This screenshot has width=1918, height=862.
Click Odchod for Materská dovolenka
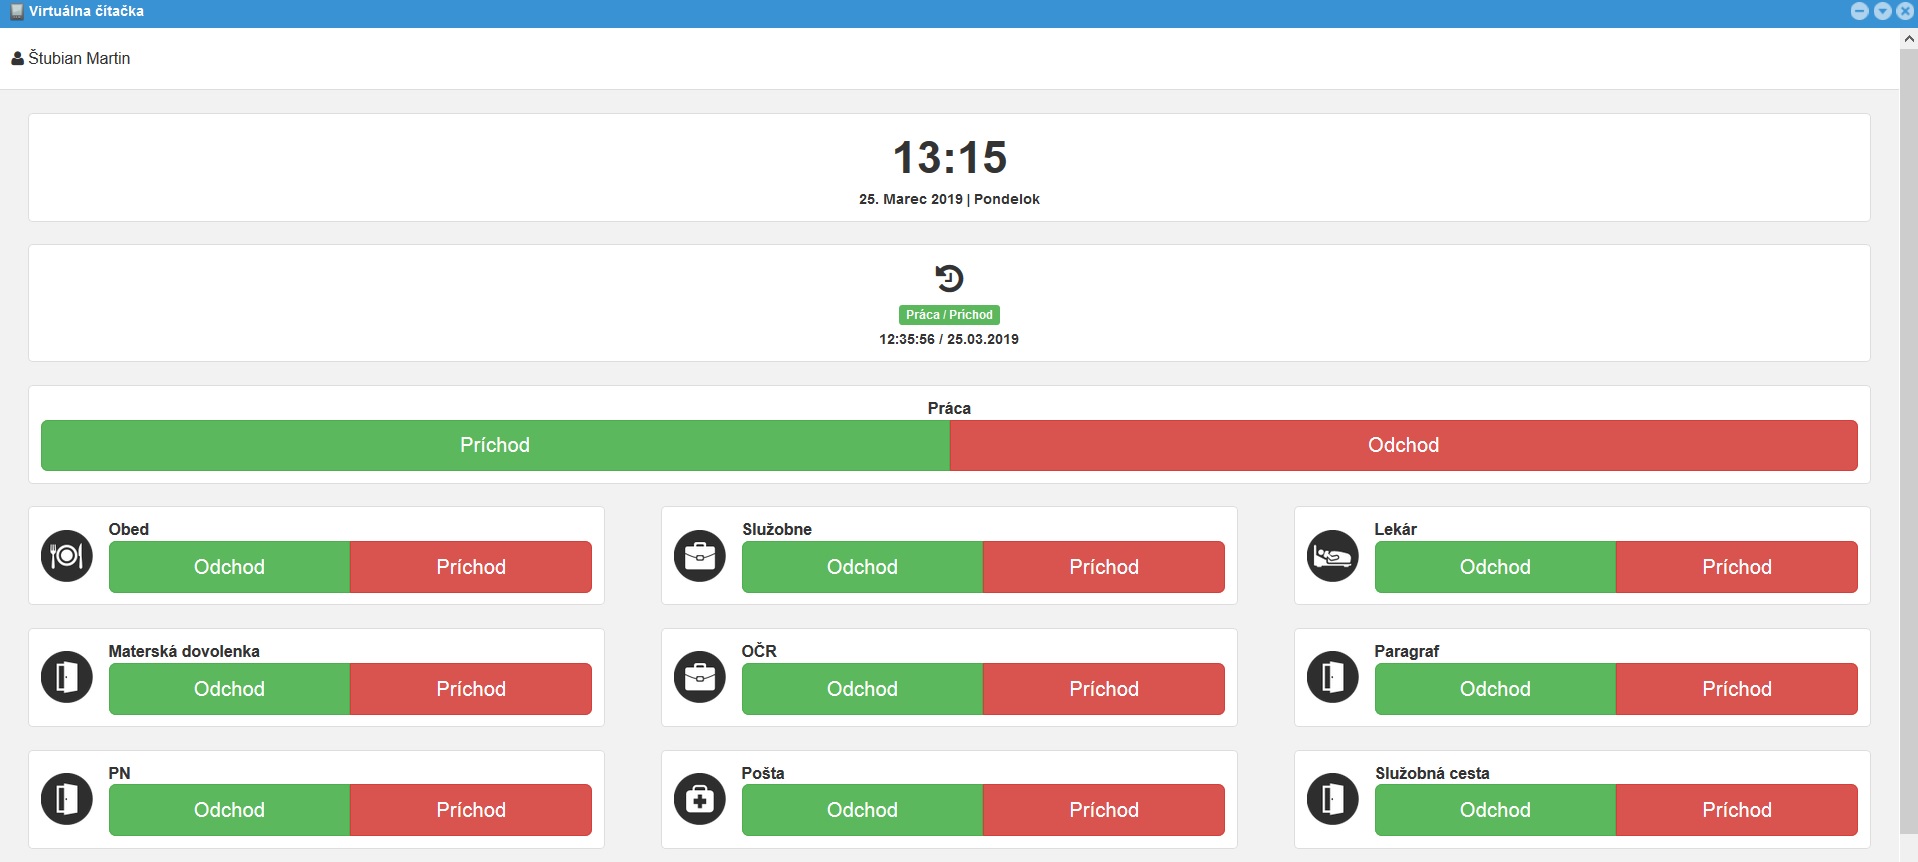tap(229, 689)
